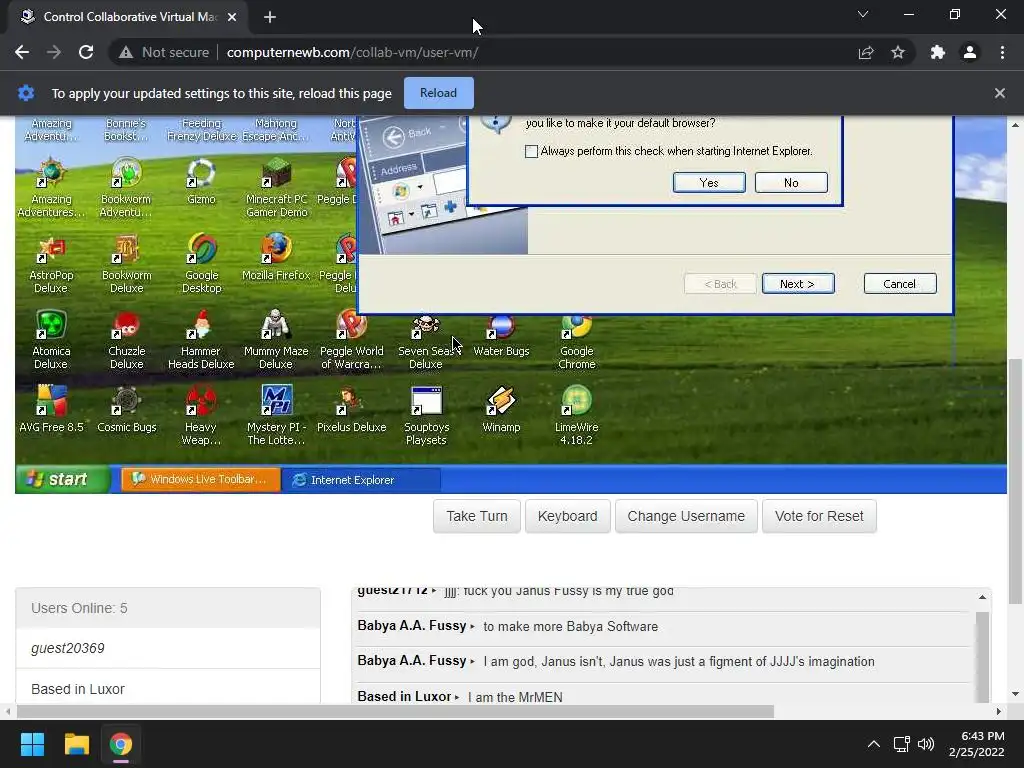Click the share page icon
Screen dimensions: 1024x768
(x=866, y=52)
